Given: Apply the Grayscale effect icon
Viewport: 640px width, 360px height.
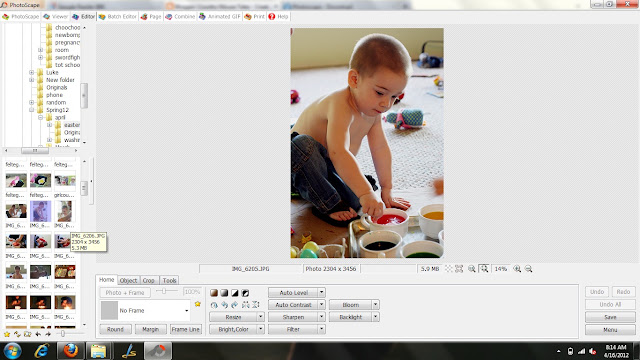Looking at the screenshot, I should 224,293.
